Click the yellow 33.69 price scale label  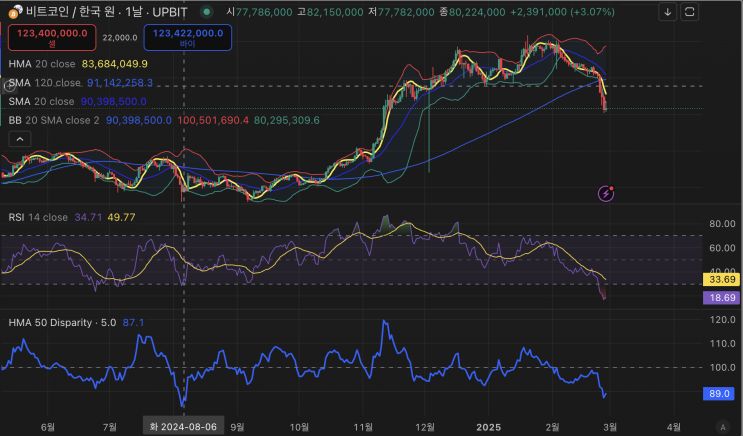pos(721,279)
